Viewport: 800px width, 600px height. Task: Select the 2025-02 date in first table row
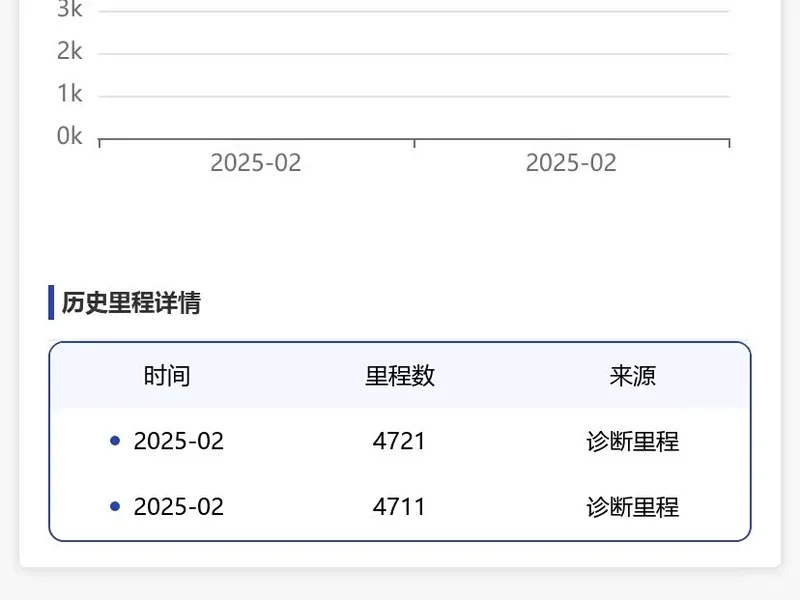(x=179, y=441)
